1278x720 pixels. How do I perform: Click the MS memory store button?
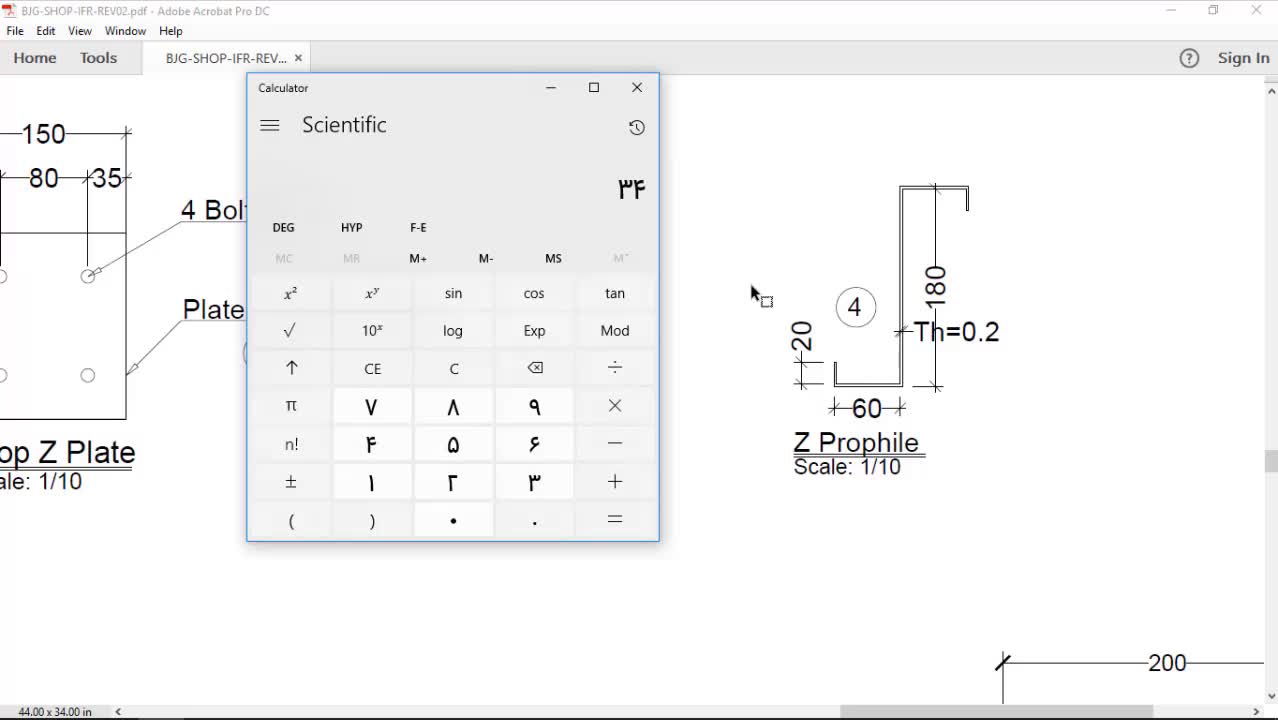point(553,259)
